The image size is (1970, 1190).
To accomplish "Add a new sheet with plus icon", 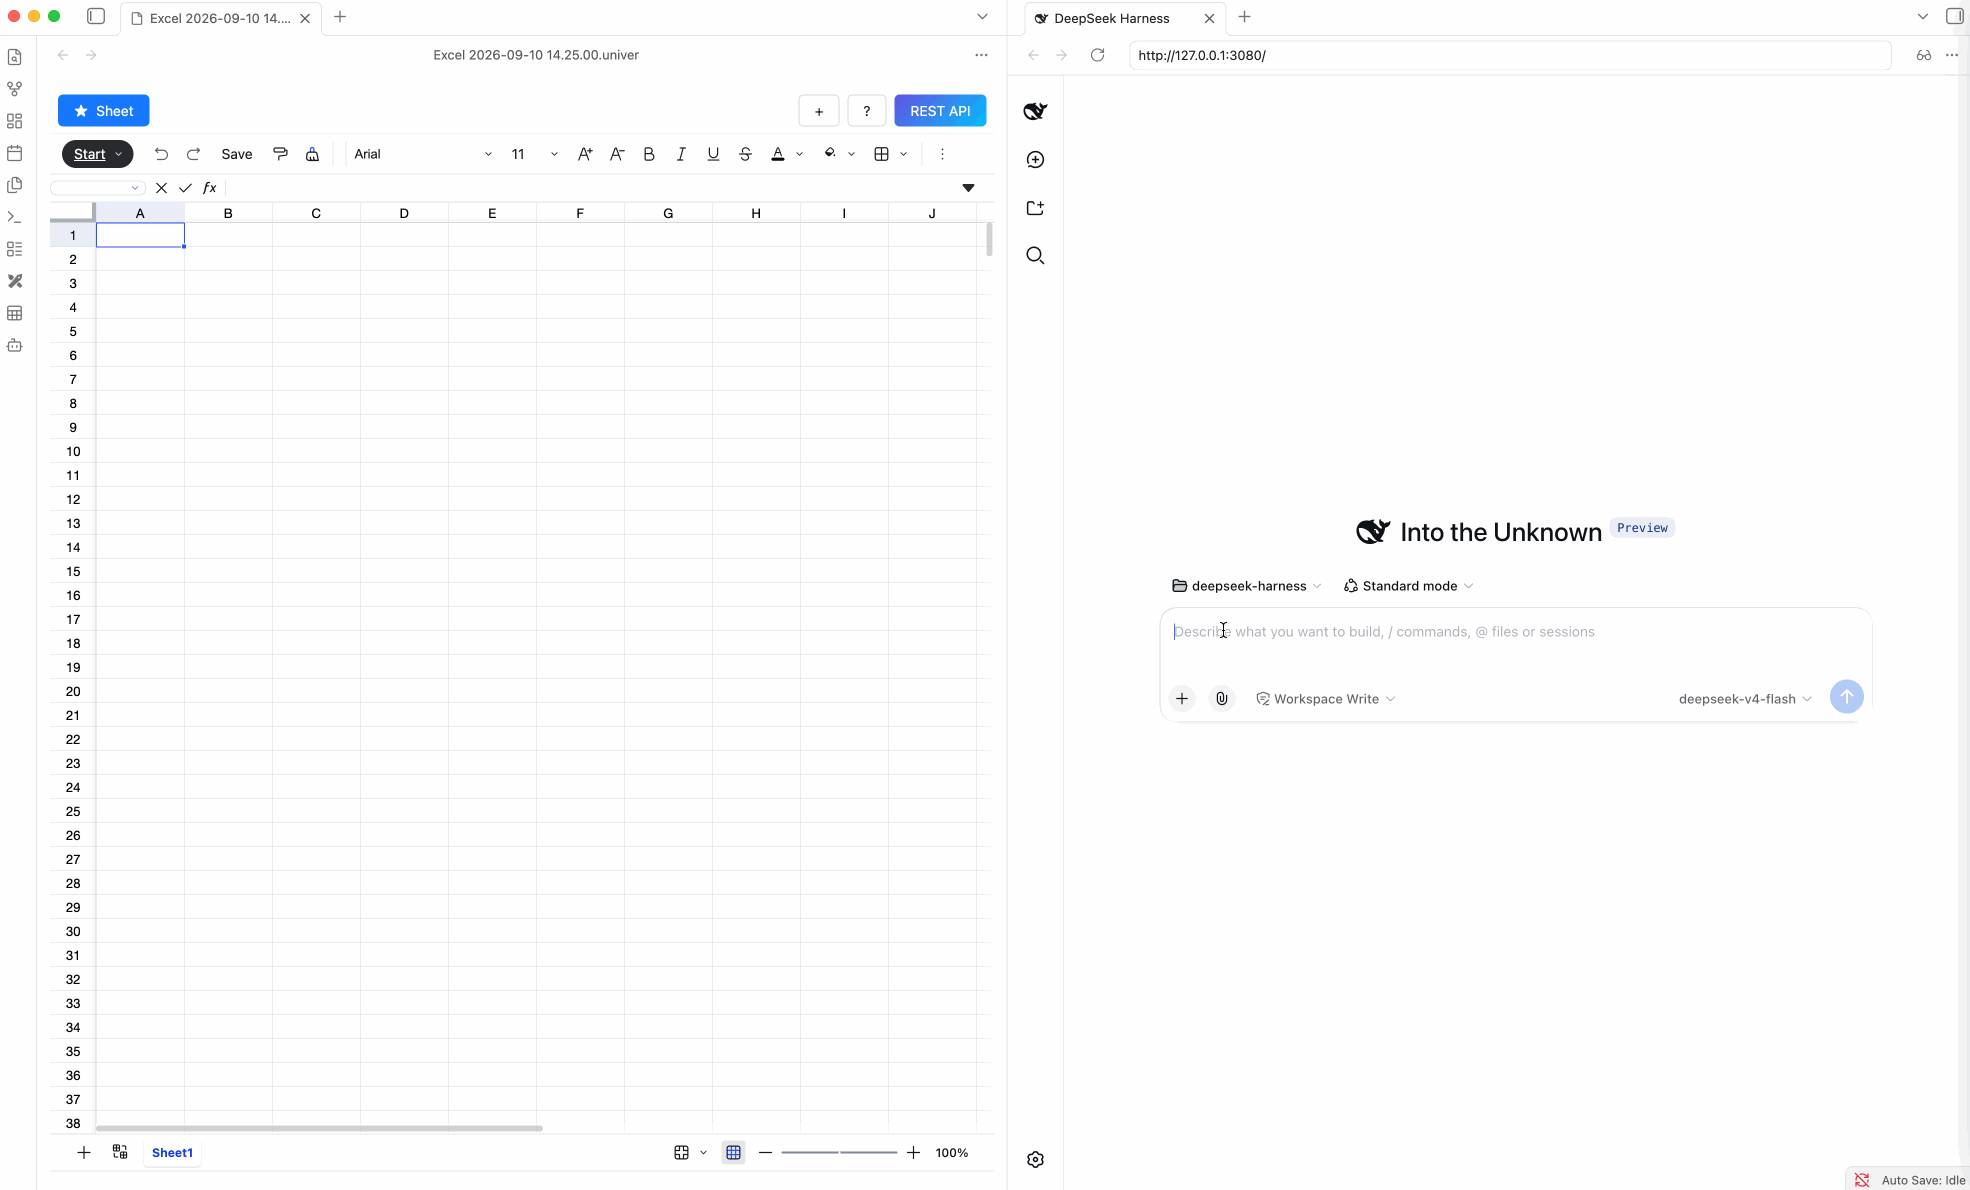I will (x=84, y=1153).
